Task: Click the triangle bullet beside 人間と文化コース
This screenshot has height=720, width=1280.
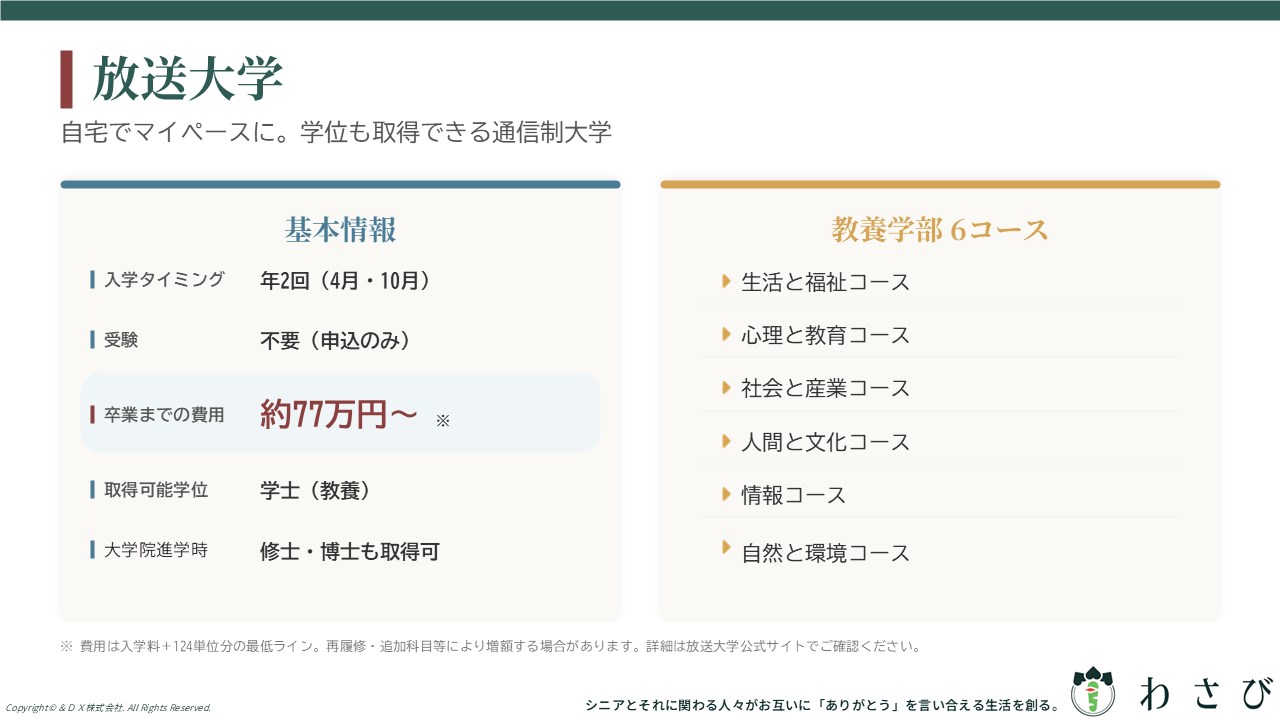Action: [727, 441]
